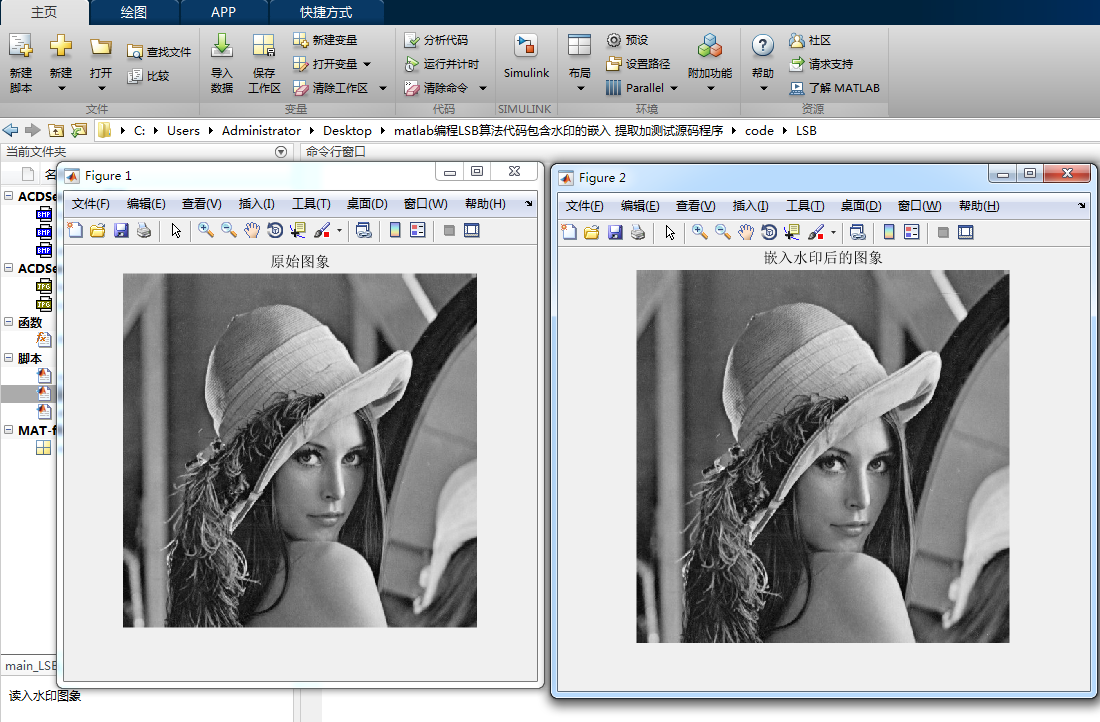1100x722 pixels.
Task: Open the 打开变量 dropdown
Action: [367, 64]
